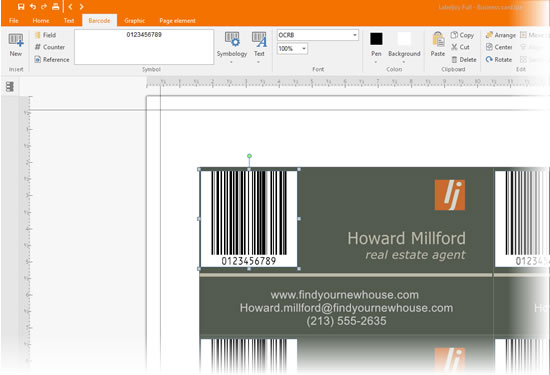Click the barcode symbol data field 0123456789
The height and width of the screenshot is (375, 550).
[144, 47]
